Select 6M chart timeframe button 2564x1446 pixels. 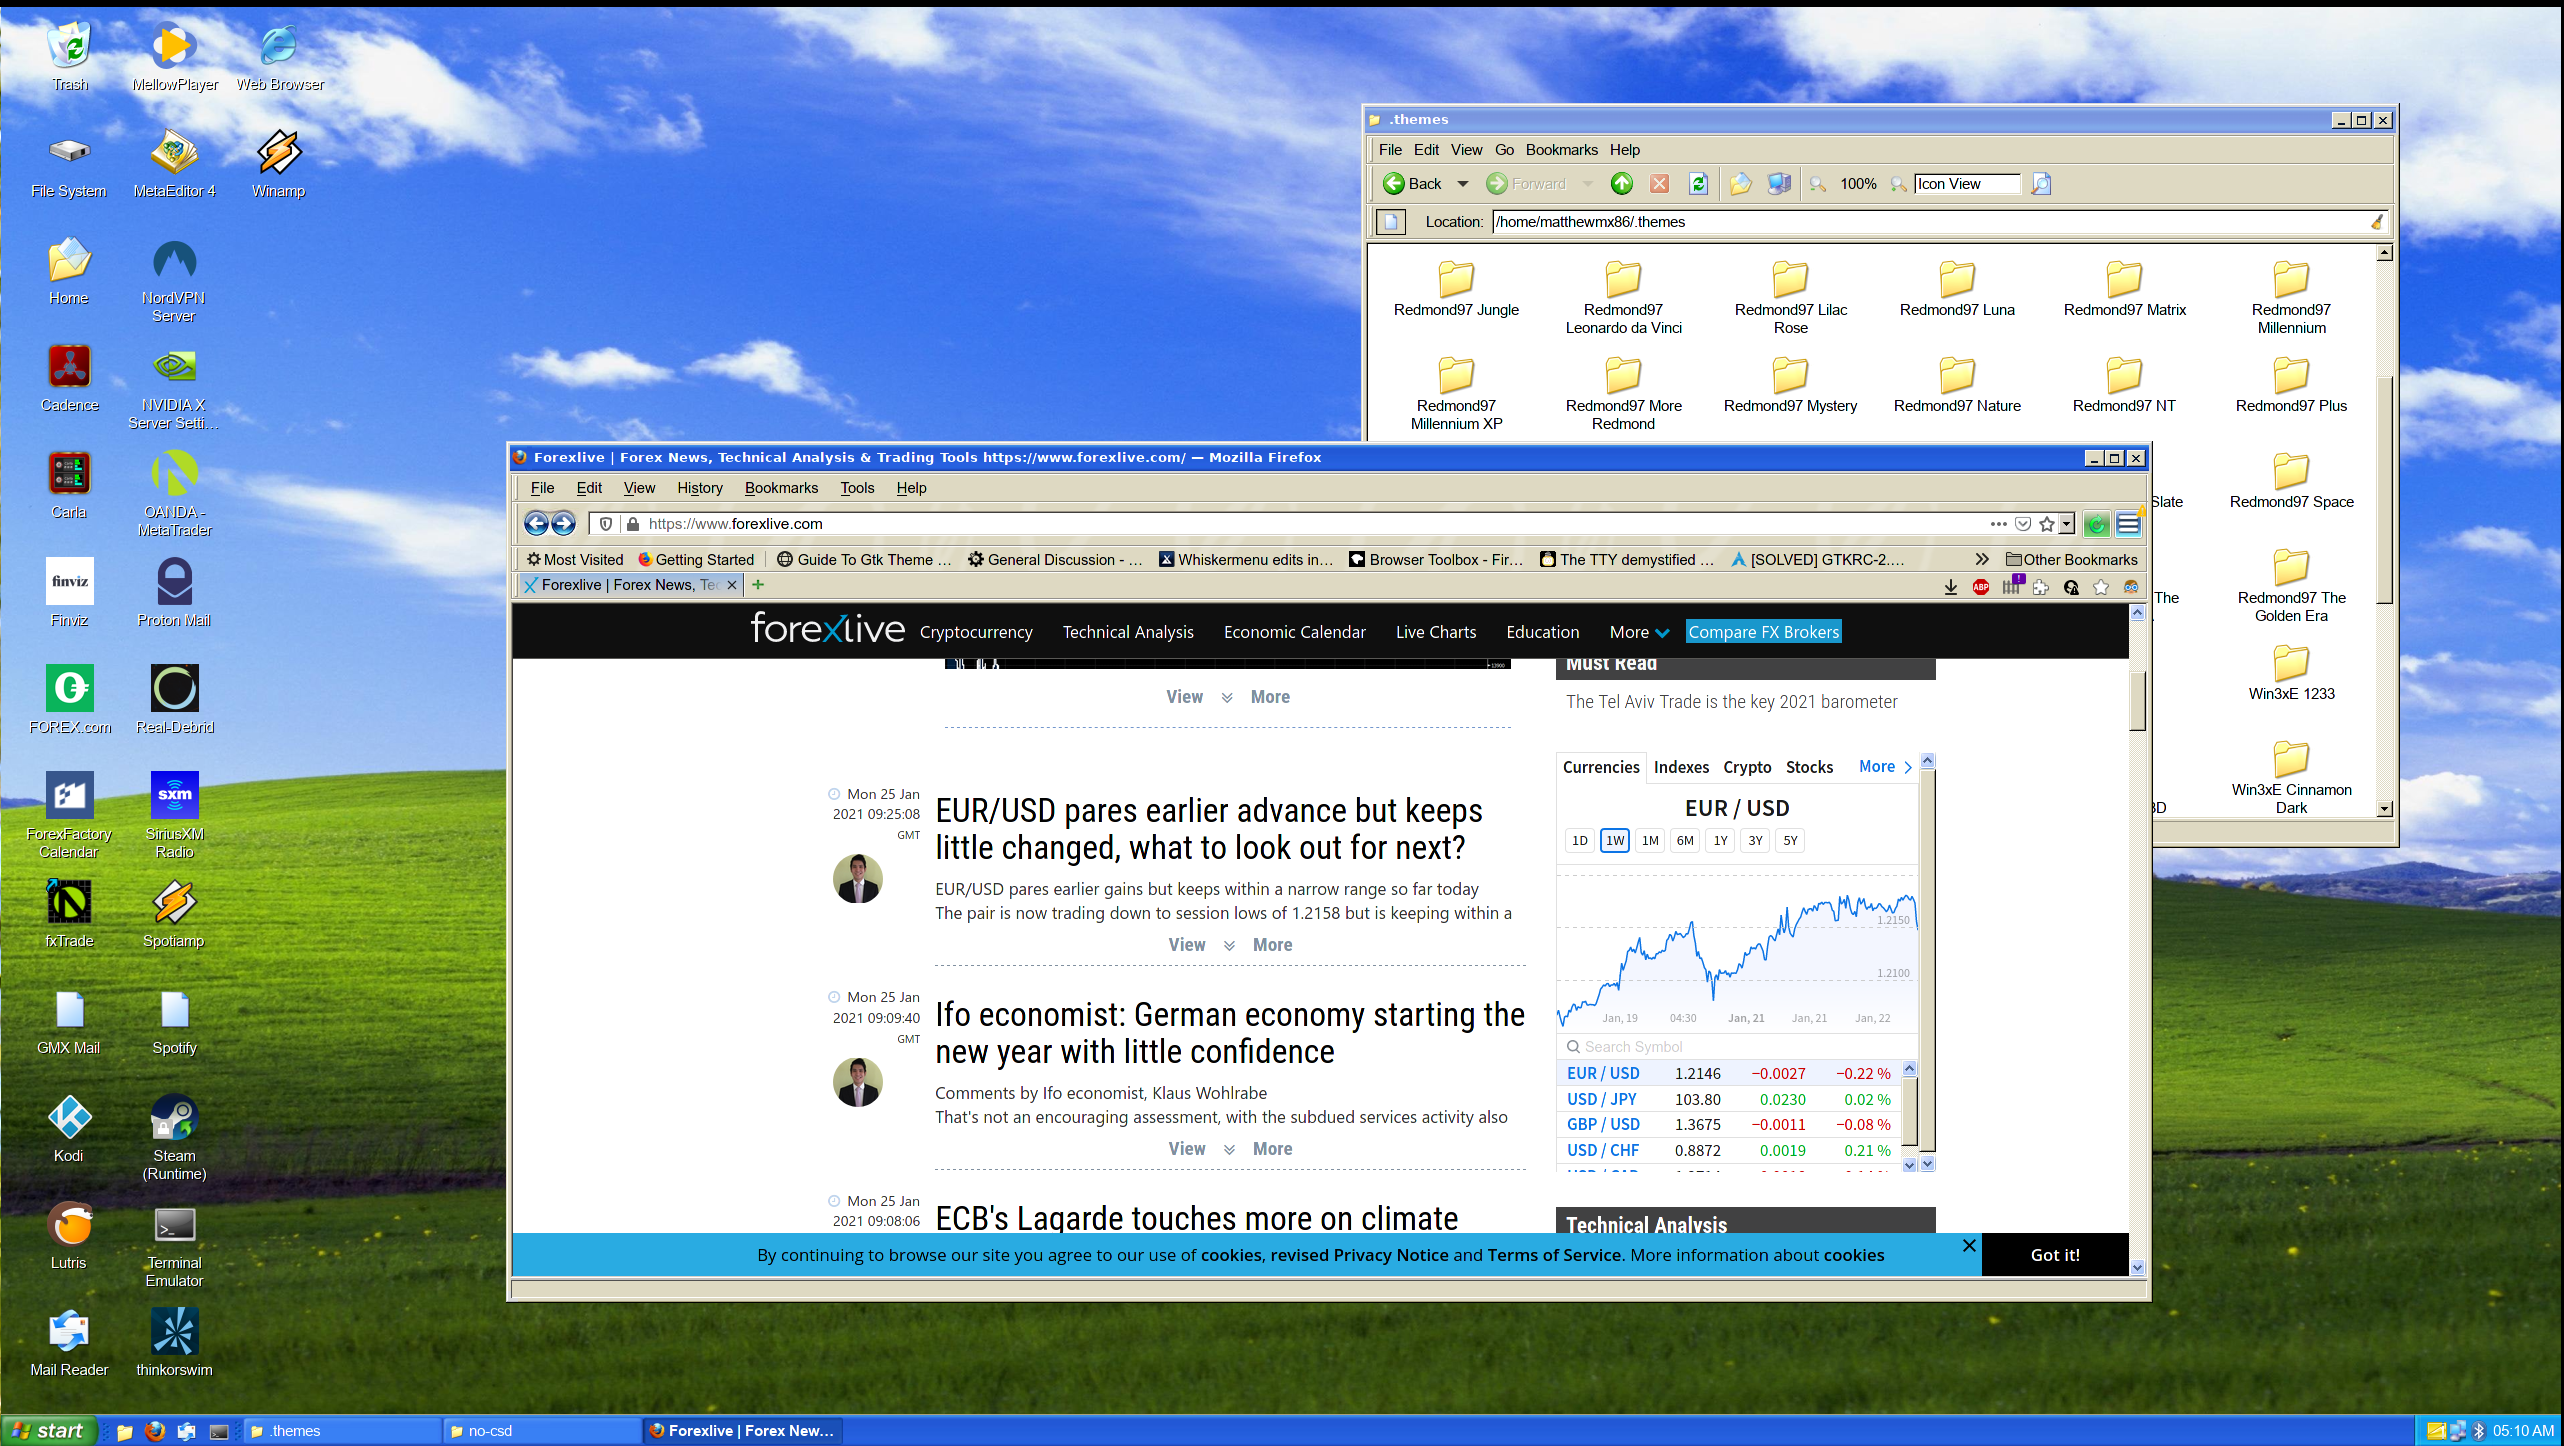pyautogui.click(x=1685, y=840)
